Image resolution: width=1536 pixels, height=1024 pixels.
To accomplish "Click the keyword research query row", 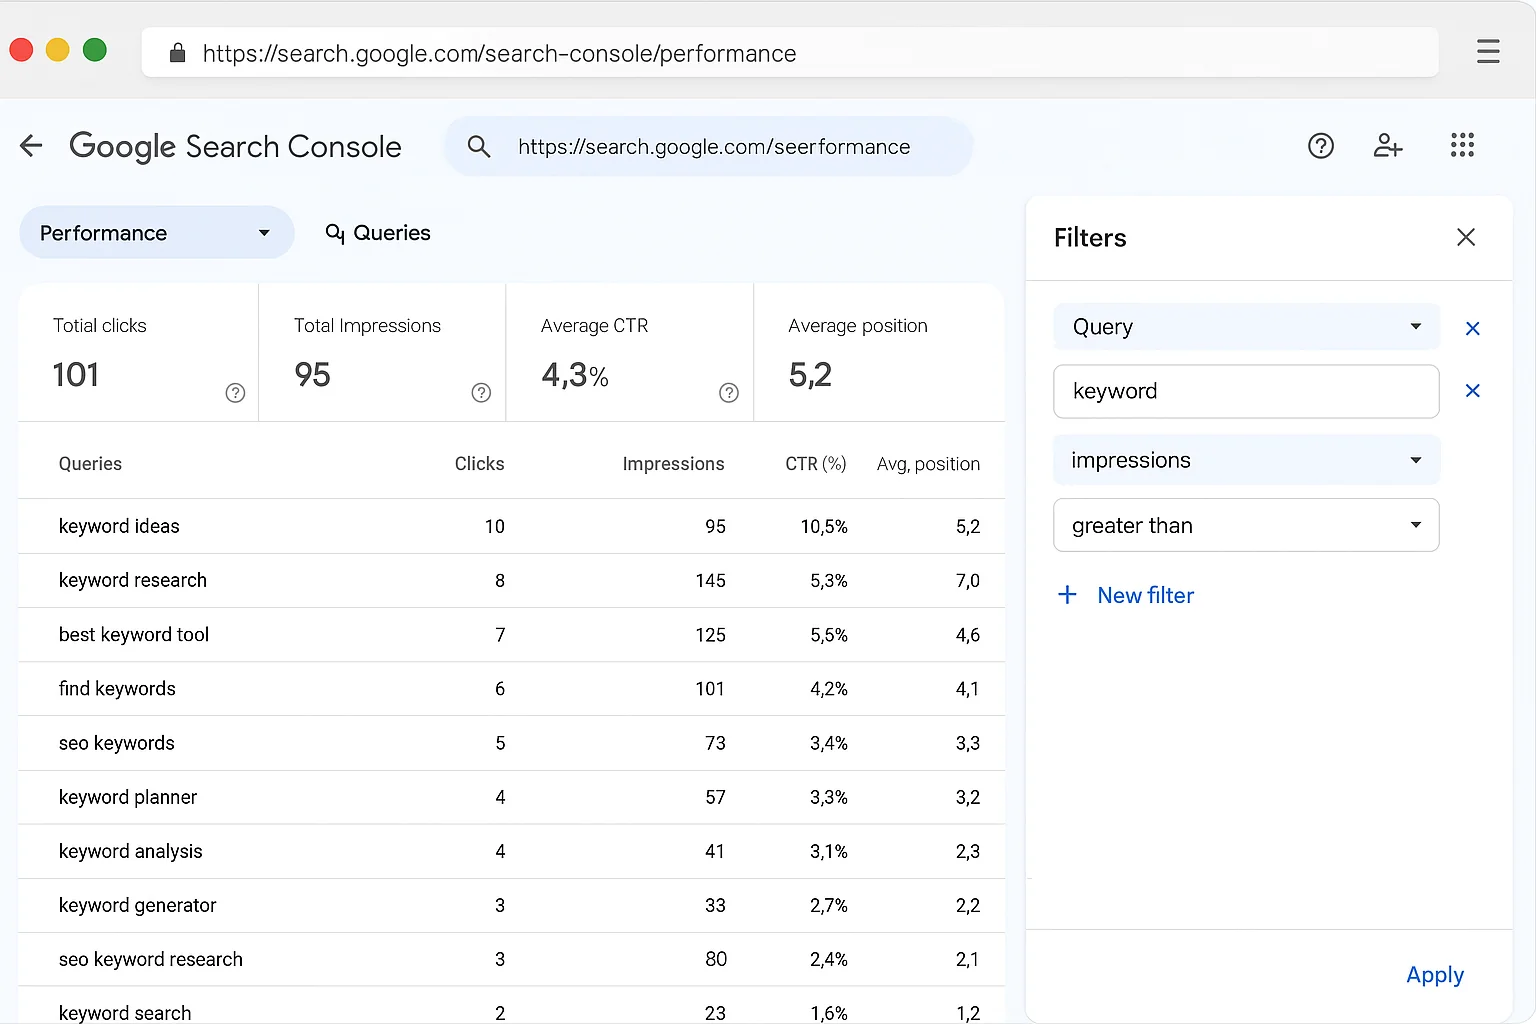I will click(x=132, y=580).
